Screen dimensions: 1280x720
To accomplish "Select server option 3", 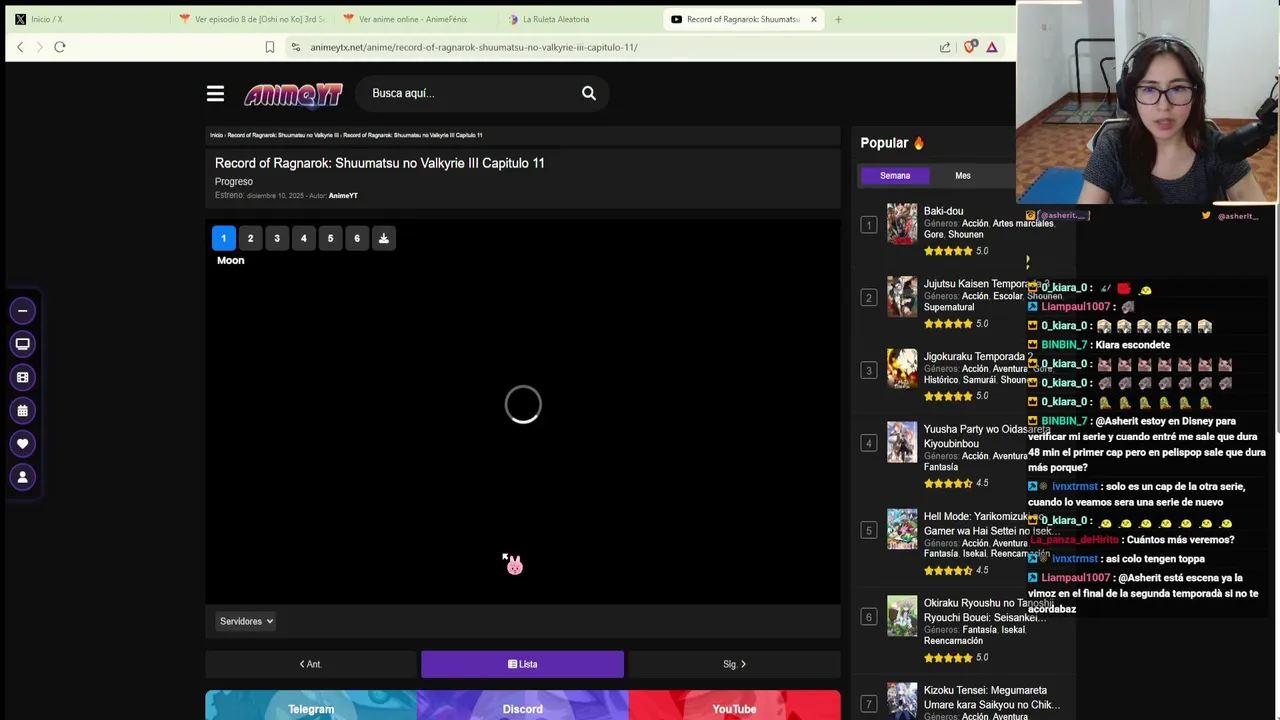I will [277, 238].
